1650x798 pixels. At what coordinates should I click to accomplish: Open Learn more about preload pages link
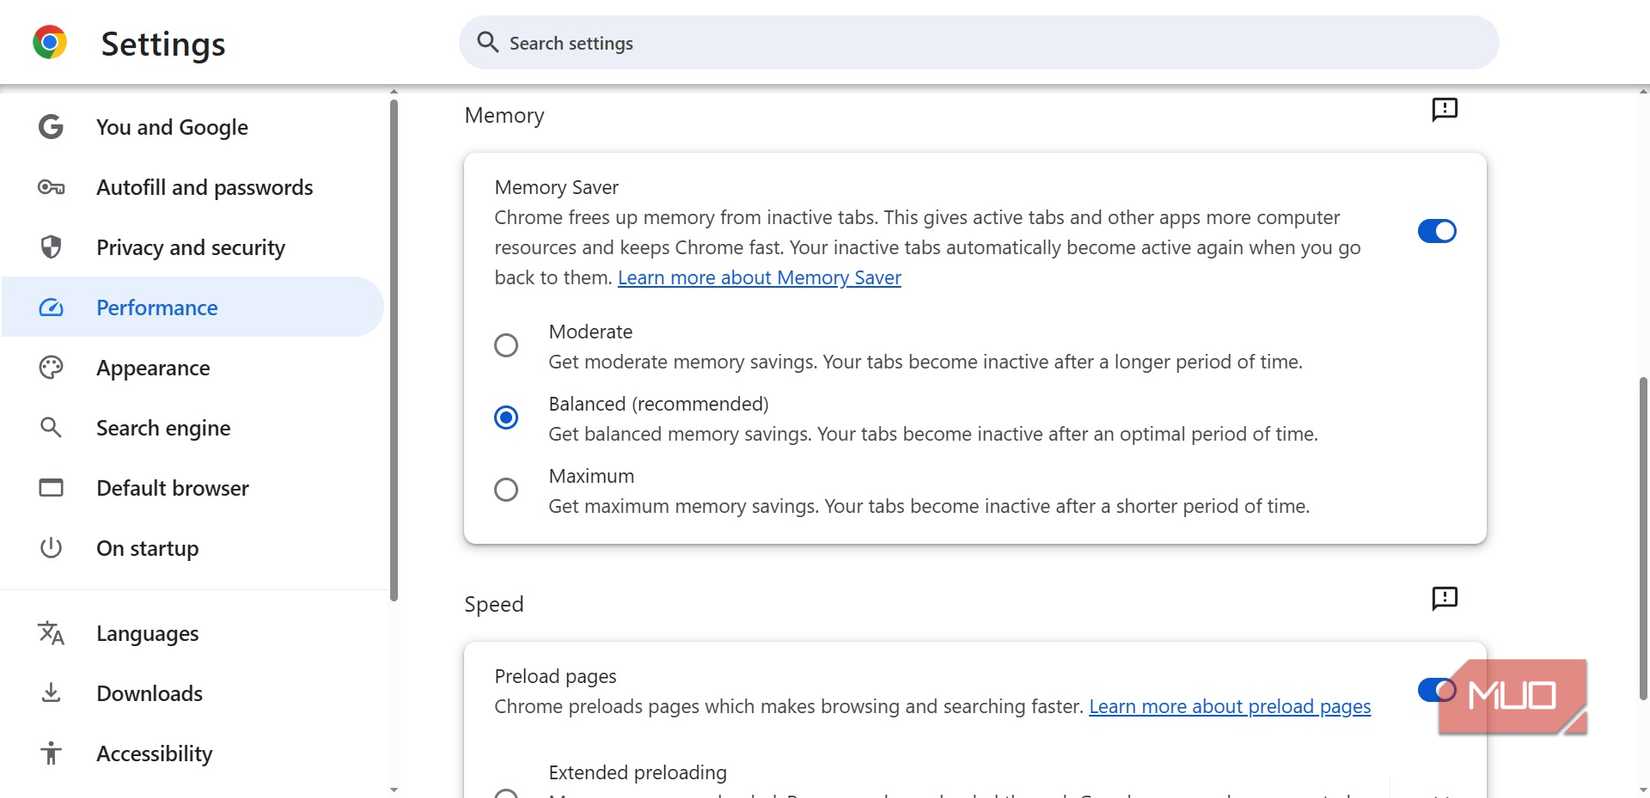[x=1229, y=707]
